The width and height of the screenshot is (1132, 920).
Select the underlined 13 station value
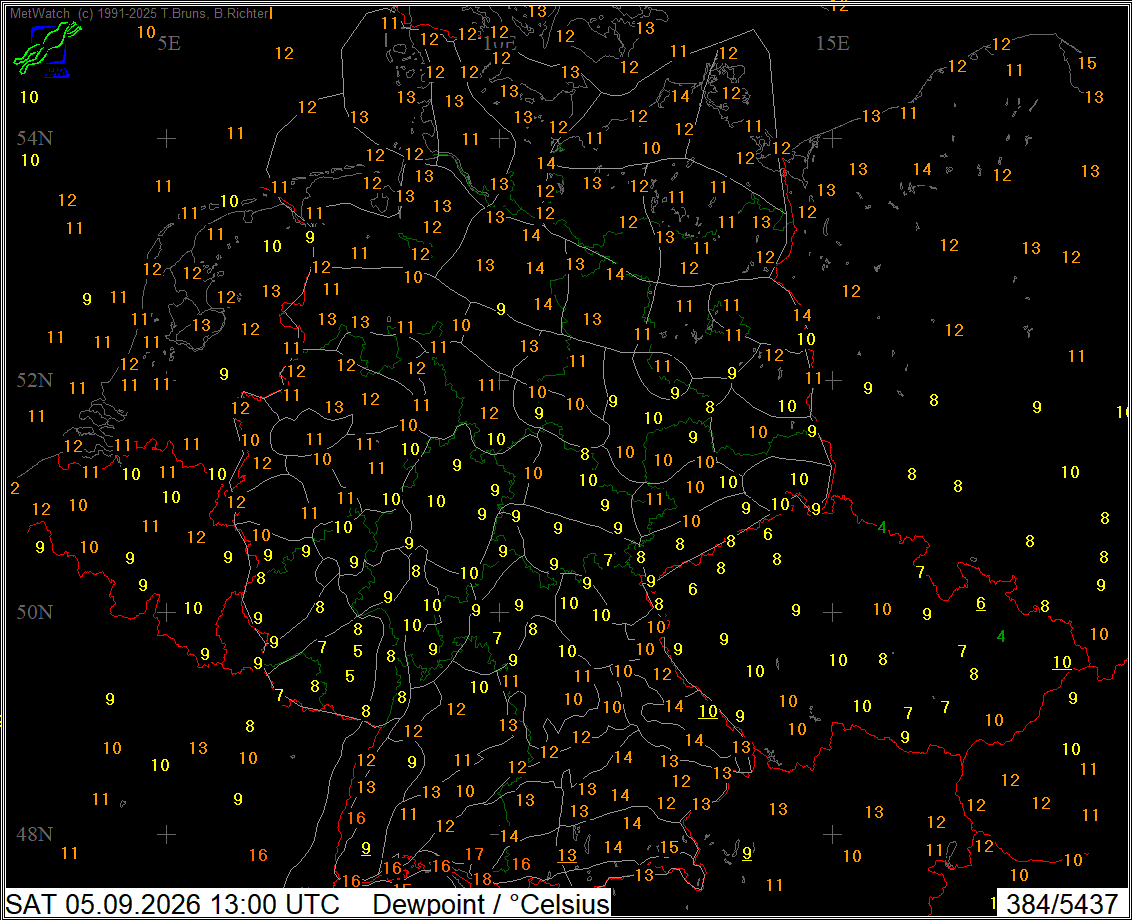click(x=567, y=855)
